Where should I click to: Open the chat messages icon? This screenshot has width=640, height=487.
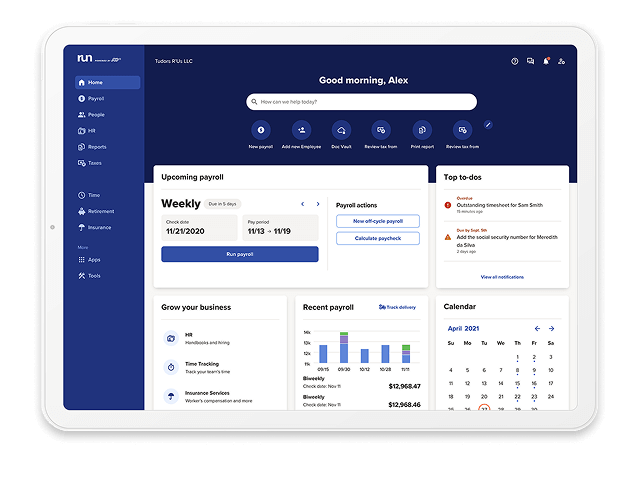click(530, 61)
